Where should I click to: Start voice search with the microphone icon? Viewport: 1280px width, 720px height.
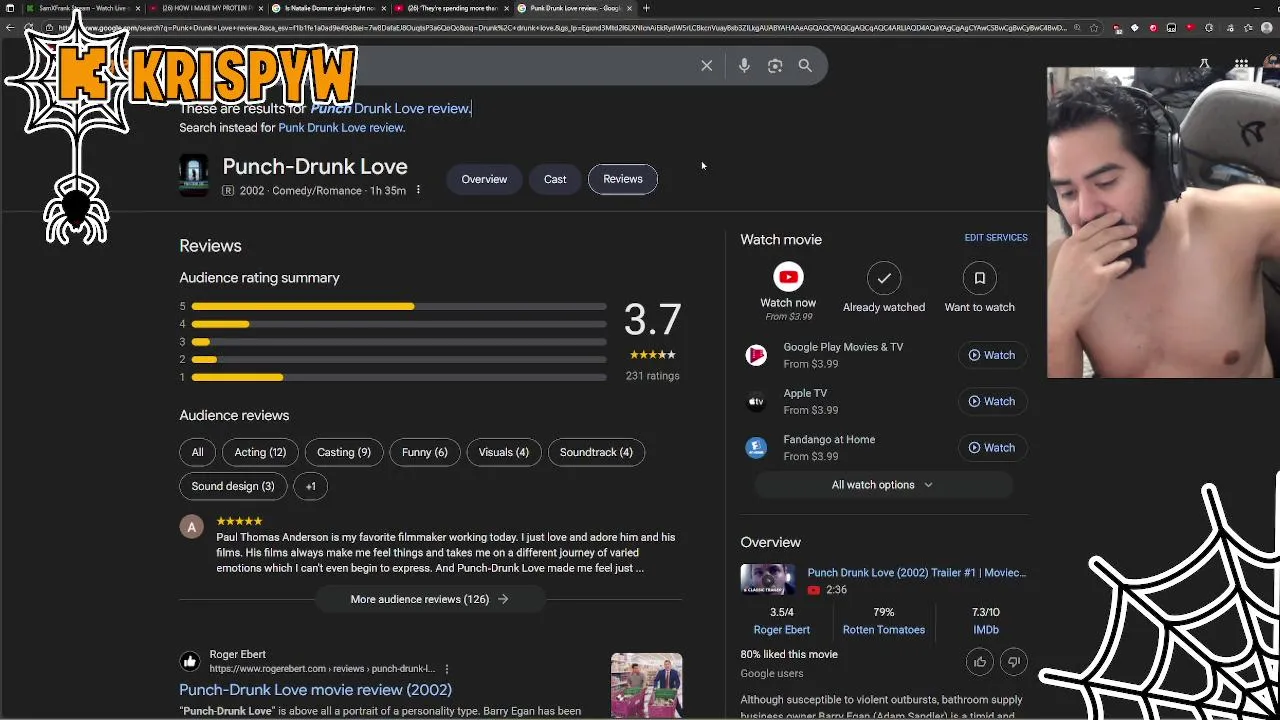744,65
